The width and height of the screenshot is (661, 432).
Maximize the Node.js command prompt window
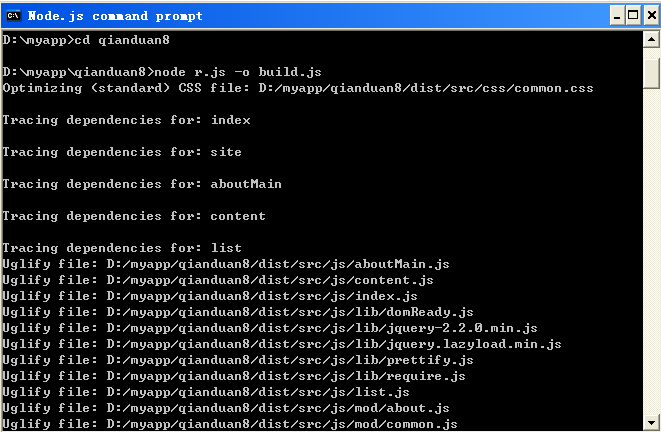tap(633, 16)
